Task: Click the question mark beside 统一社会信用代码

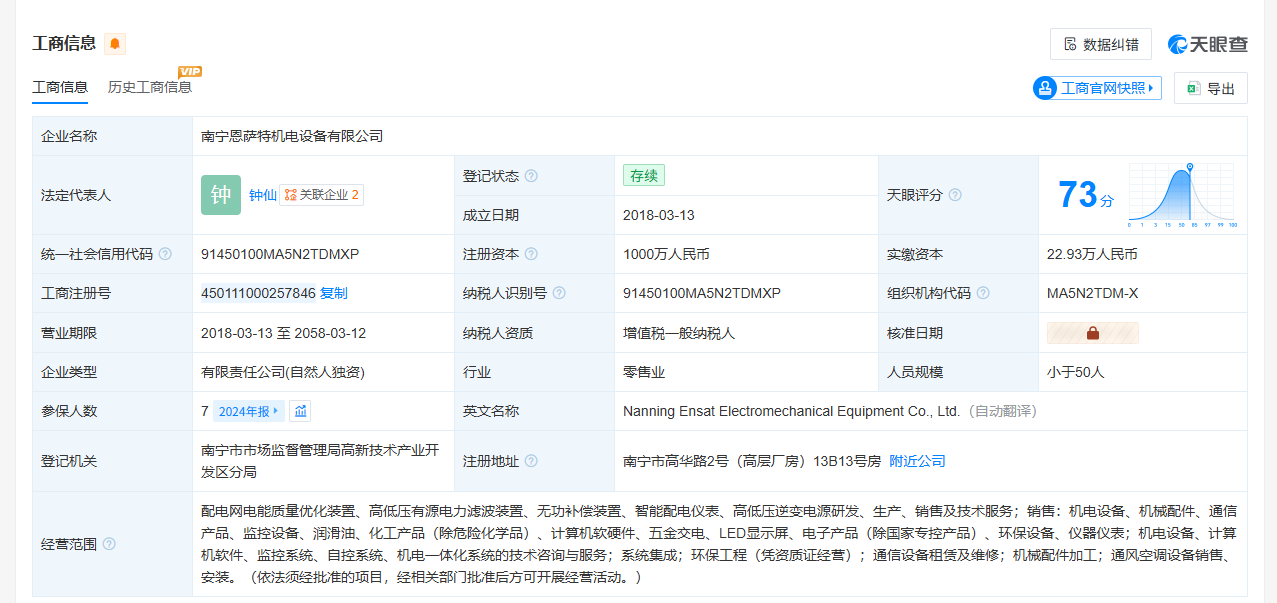Action: [x=165, y=254]
